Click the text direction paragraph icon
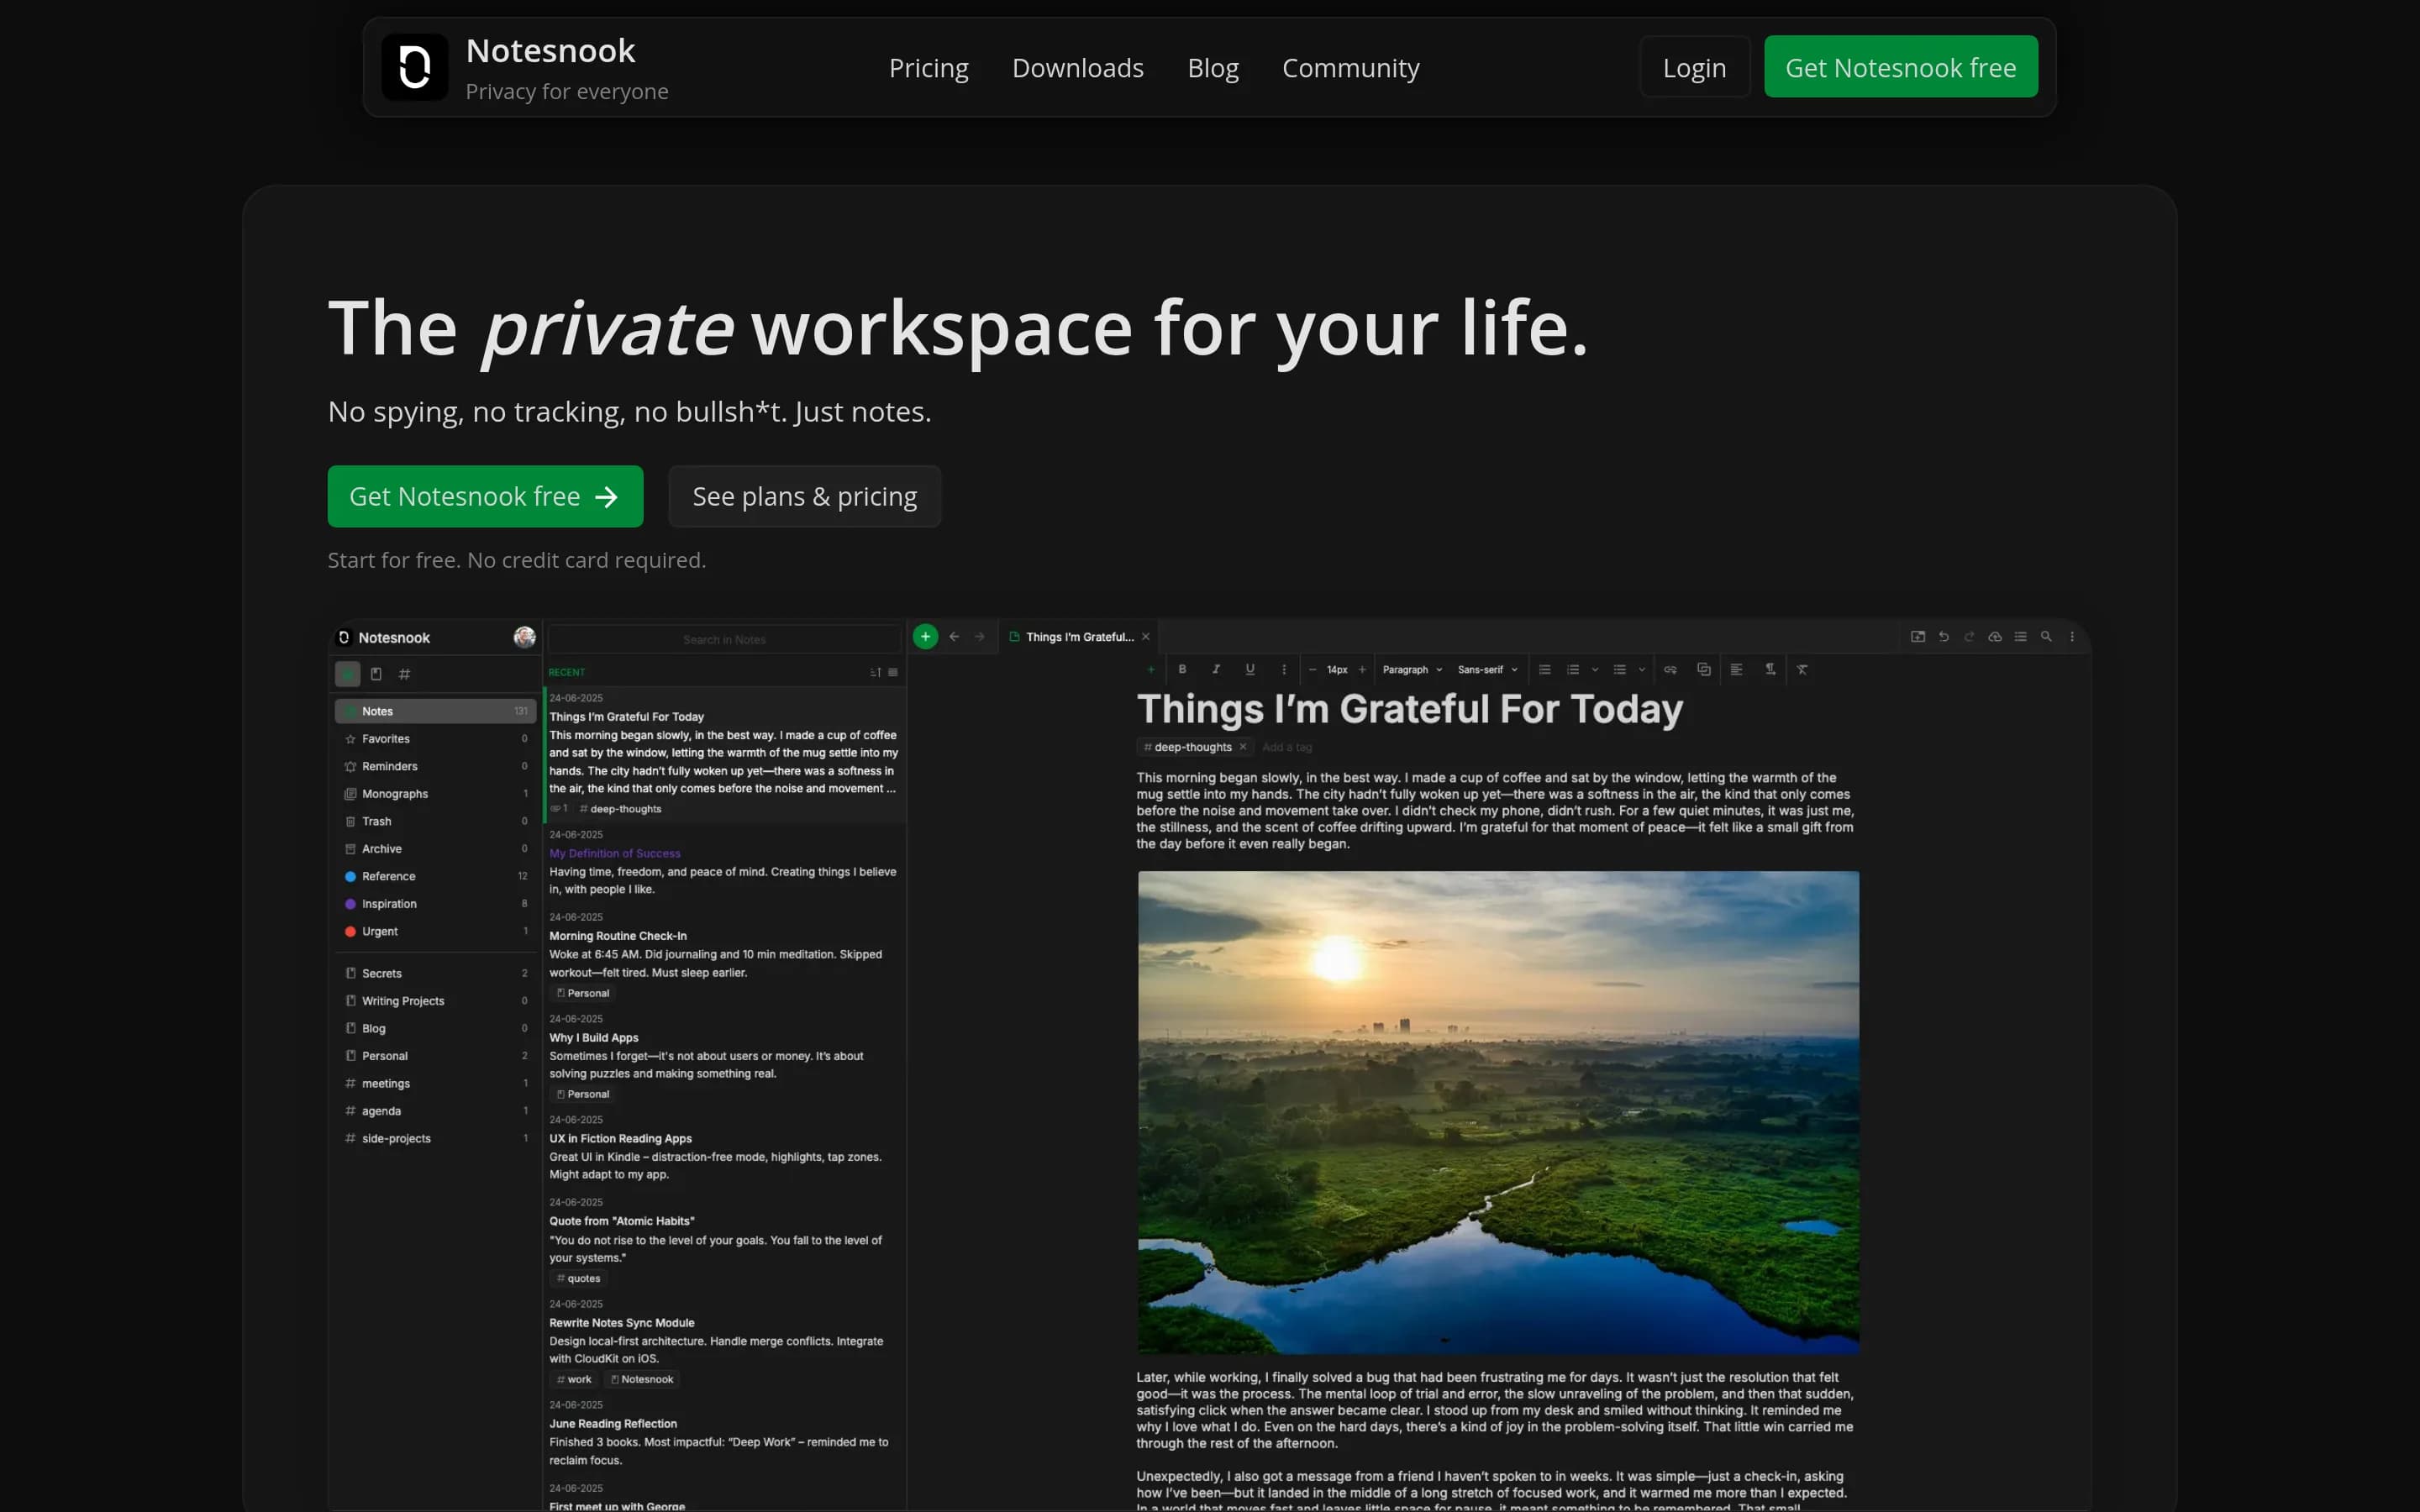This screenshot has width=2420, height=1512. click(1770, 669)
